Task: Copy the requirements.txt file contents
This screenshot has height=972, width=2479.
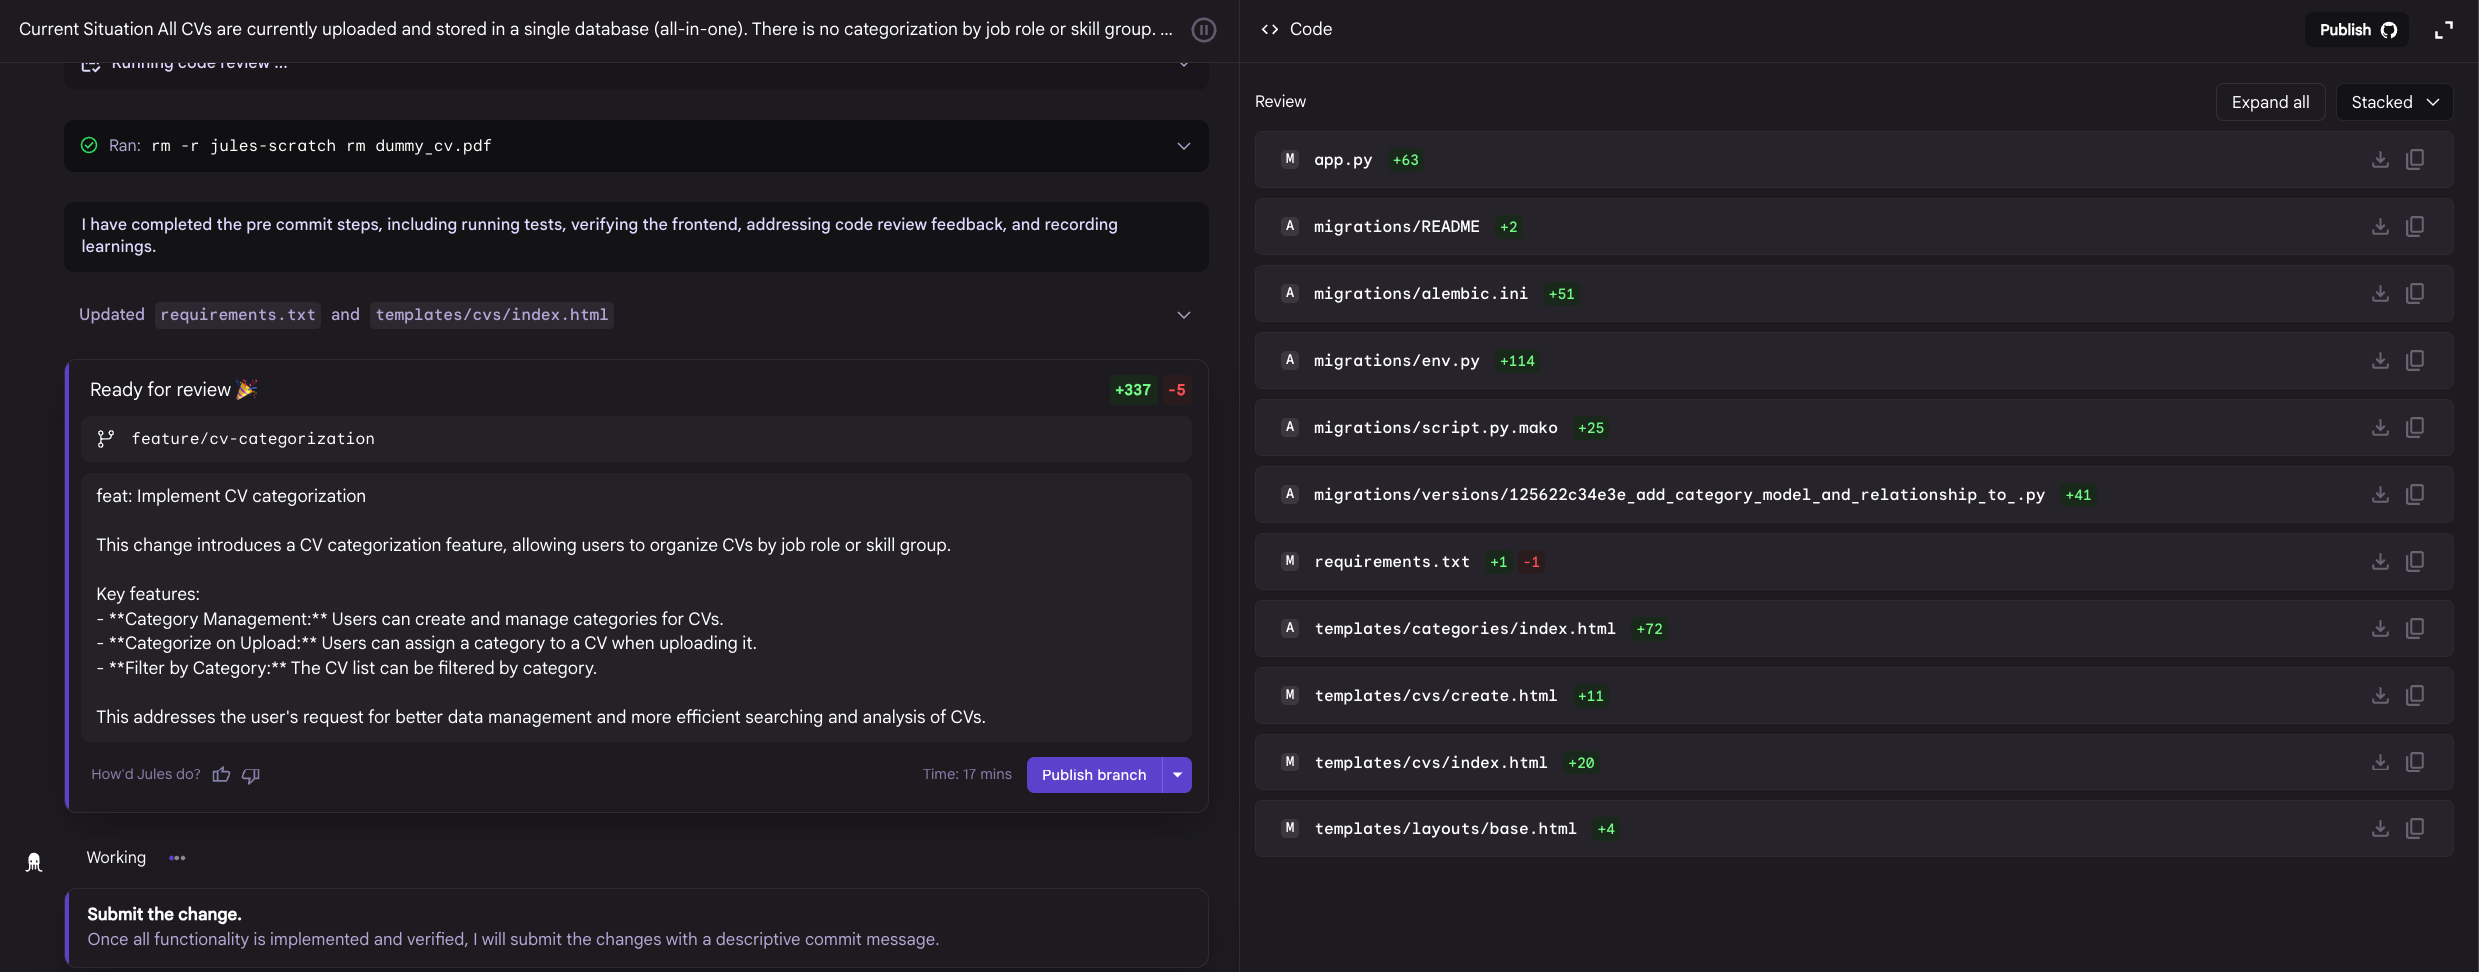Action: click(x=2415, y=562)
